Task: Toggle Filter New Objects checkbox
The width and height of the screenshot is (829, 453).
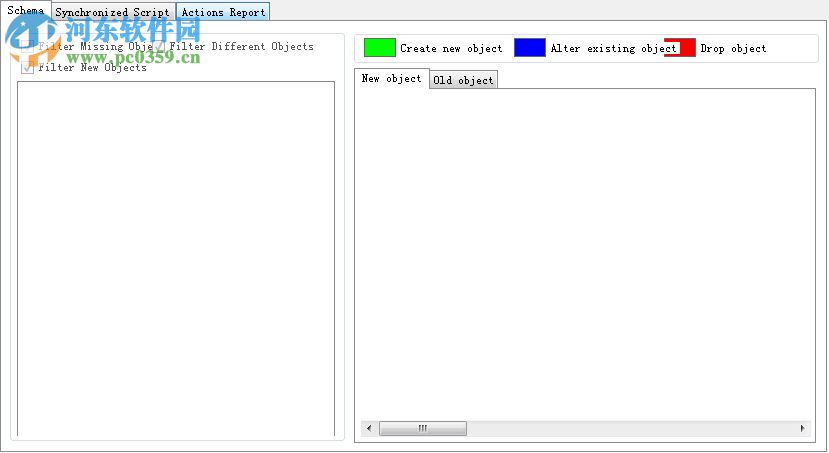Action: pyautogui.click(x=27, y=68)
